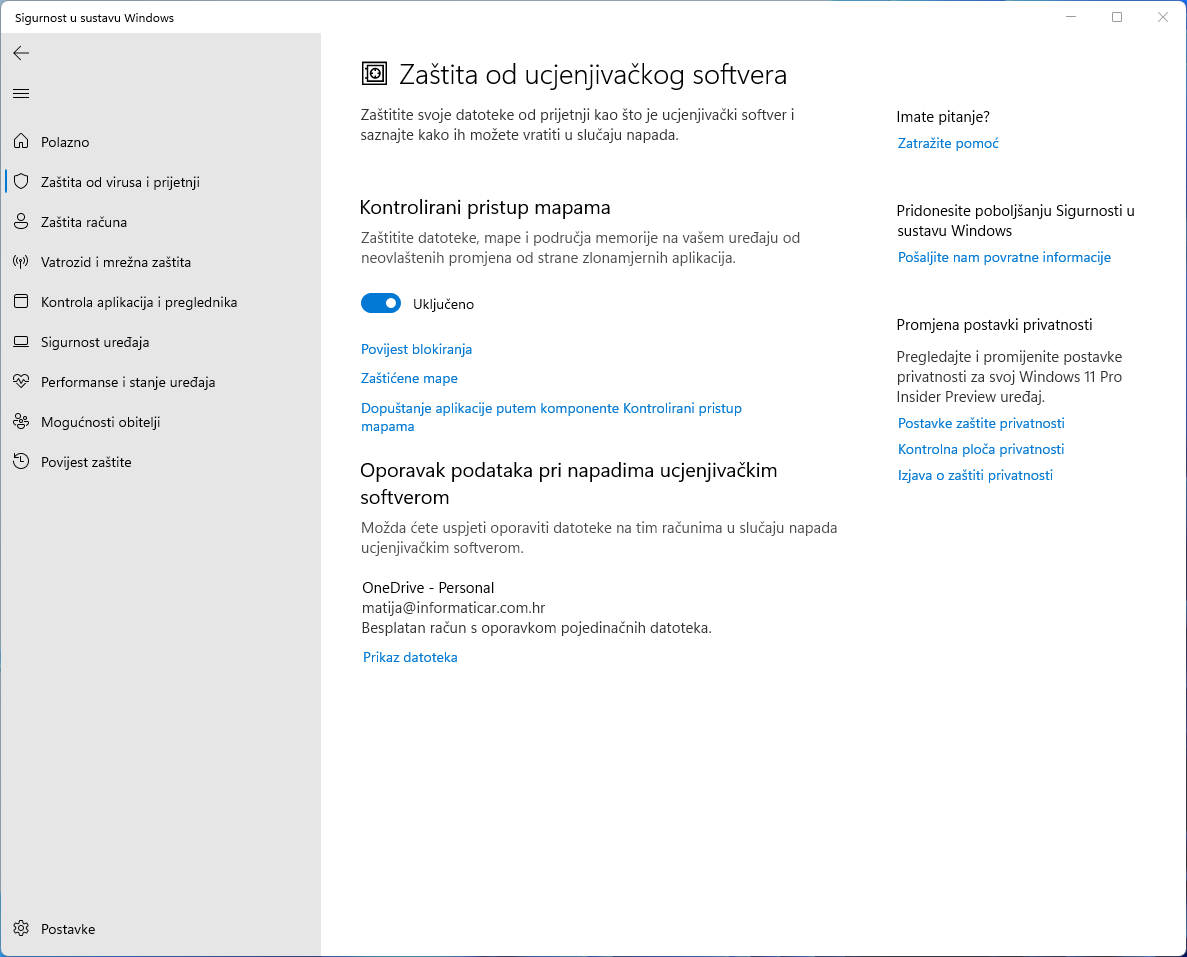Click the Performanse heart monitor icon

21,382
